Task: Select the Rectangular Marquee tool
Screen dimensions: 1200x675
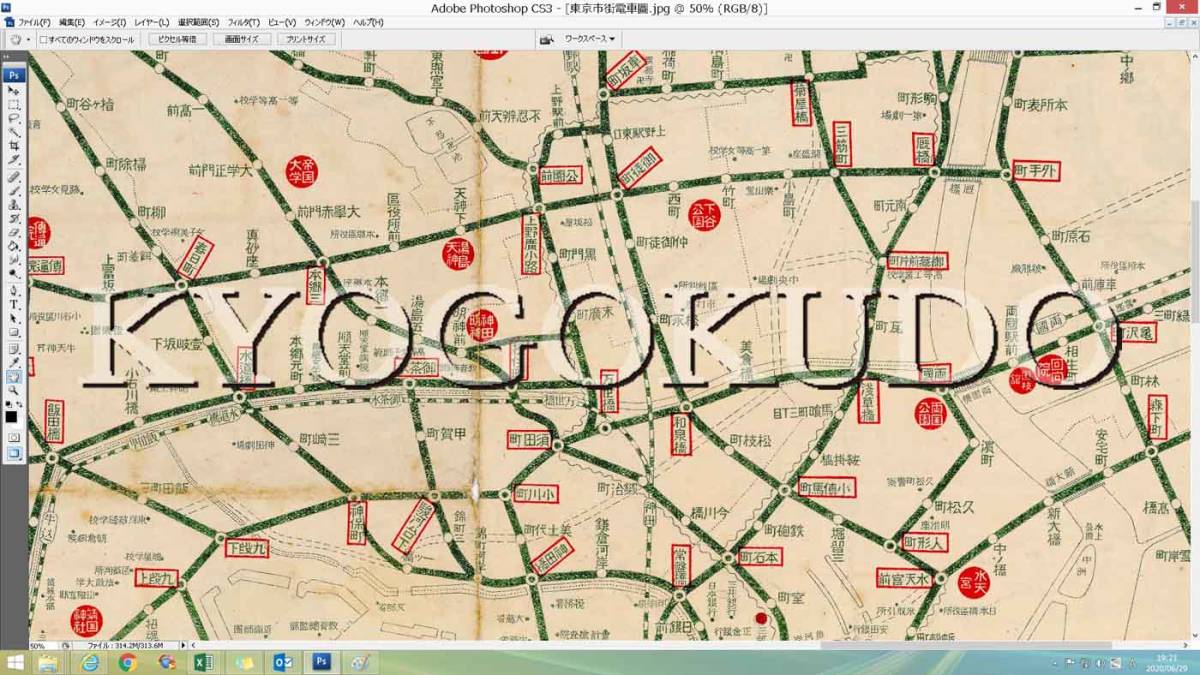Action: [14, 104]
